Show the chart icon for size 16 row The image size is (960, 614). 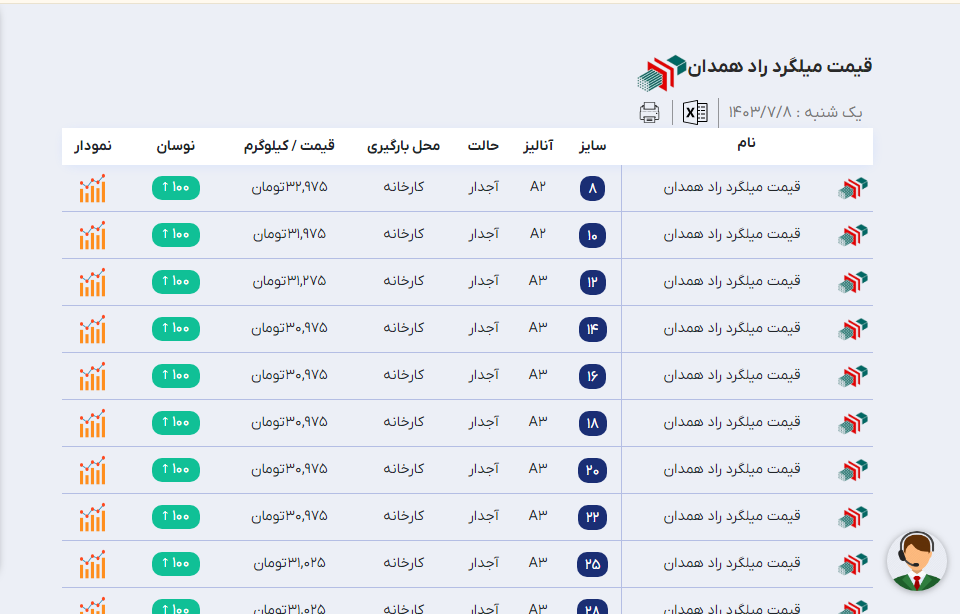click(x=92, y=376)
